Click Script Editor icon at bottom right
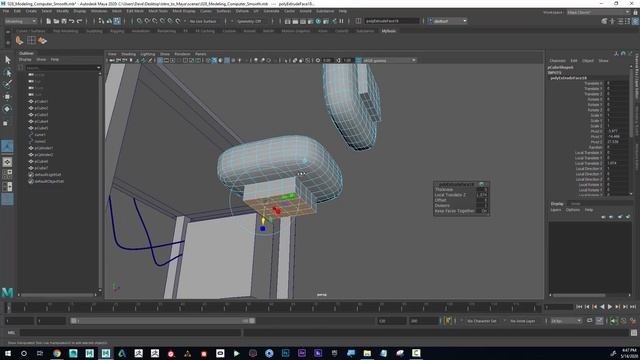Viewport: 640px width, 360px height. tap(634, 333)
